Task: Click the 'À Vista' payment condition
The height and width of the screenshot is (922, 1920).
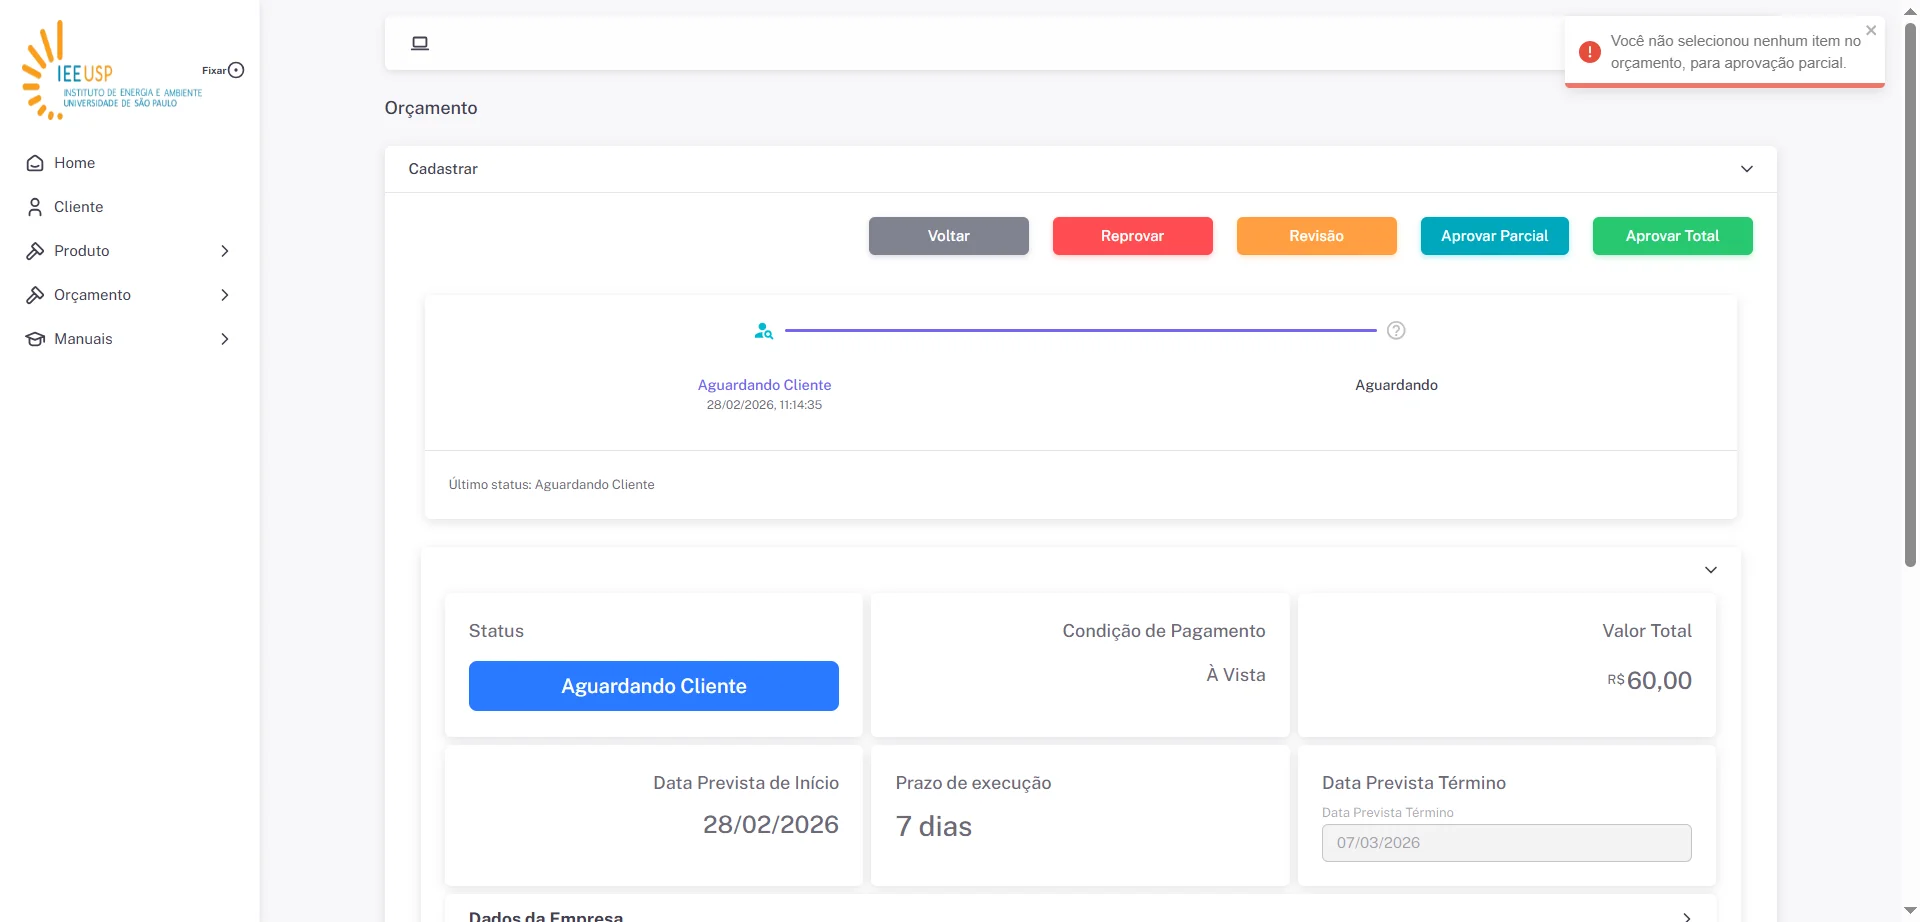Action: click(1236, 675)
